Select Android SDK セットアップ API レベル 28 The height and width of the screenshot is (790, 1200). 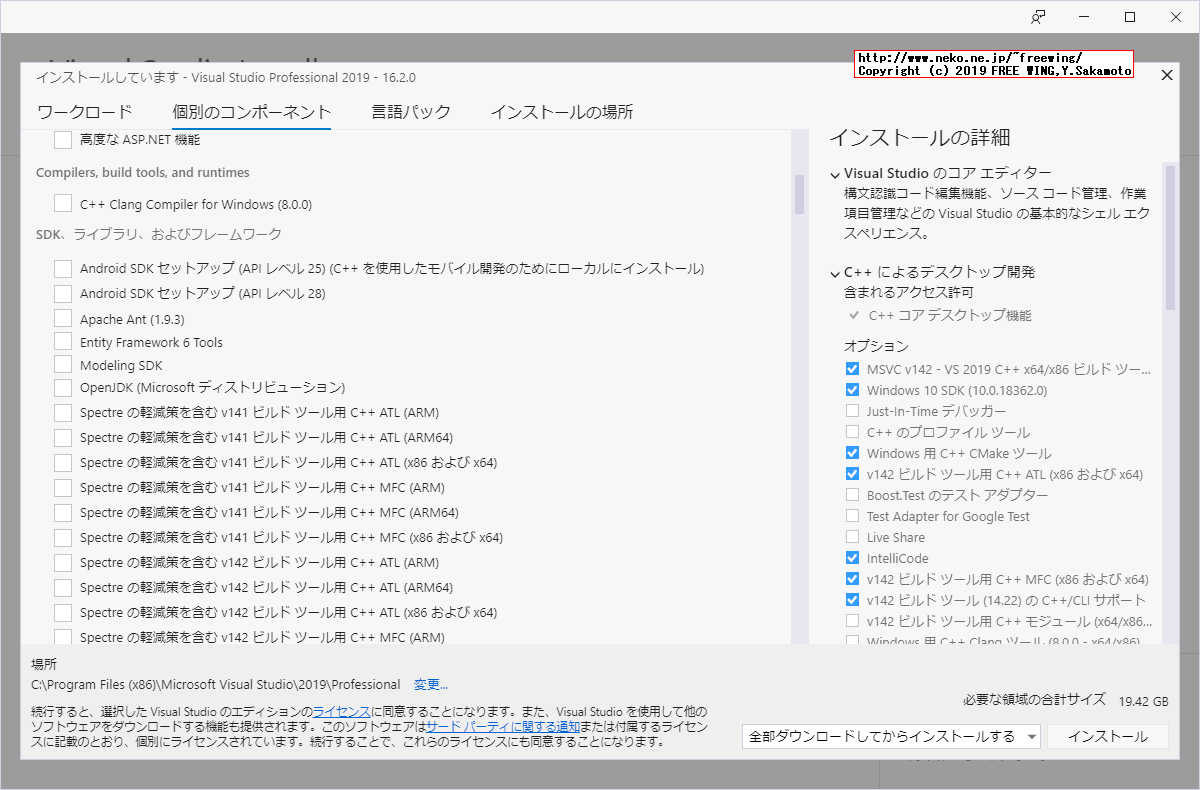pos(63,293)
